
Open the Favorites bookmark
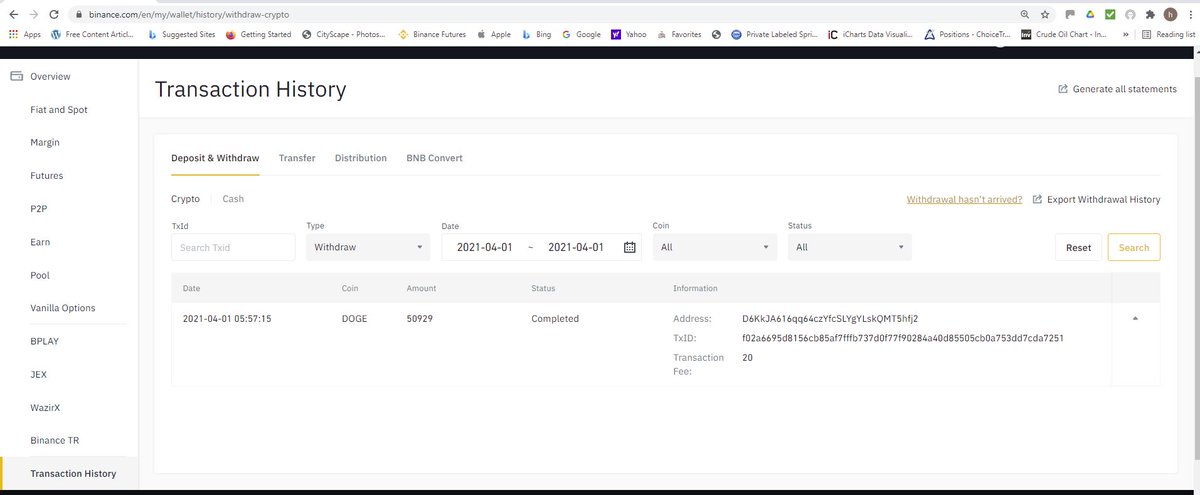pyautogui.click(x=678, y=34)
